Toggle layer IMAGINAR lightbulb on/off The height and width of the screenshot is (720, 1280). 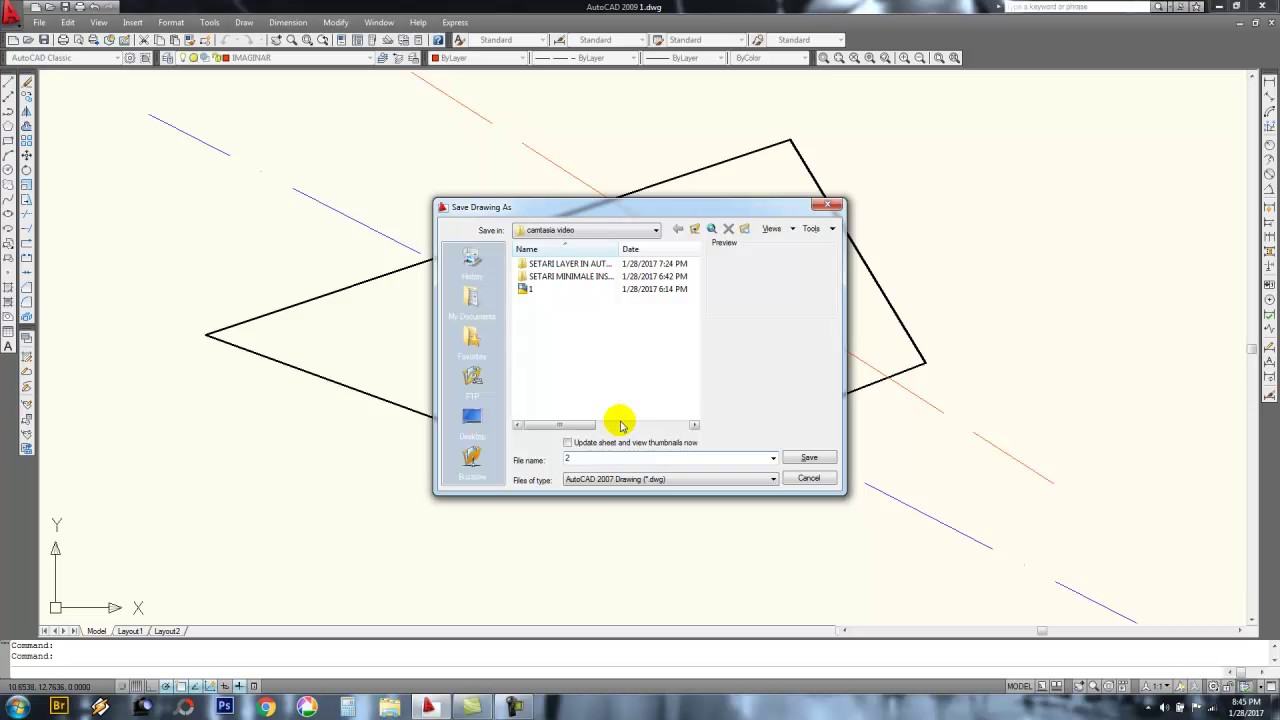183,58
